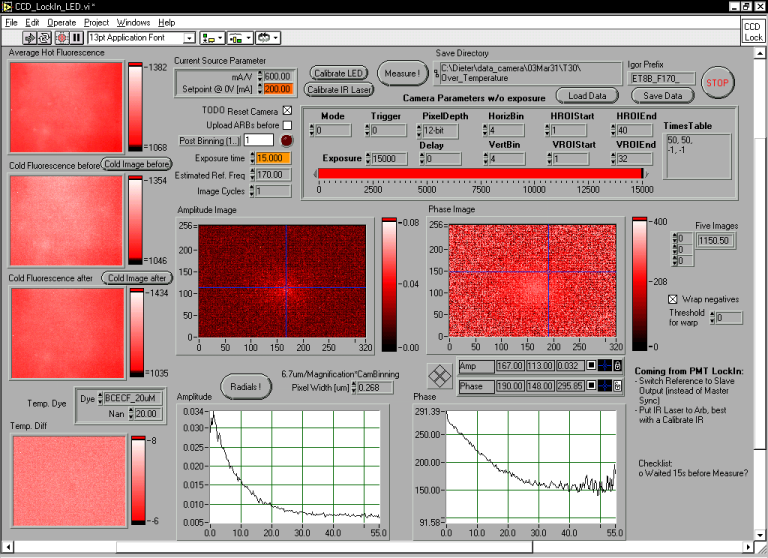Click the Calibrate LED button
This screenshot has height=558, width=768.
[x=337, y=73]
